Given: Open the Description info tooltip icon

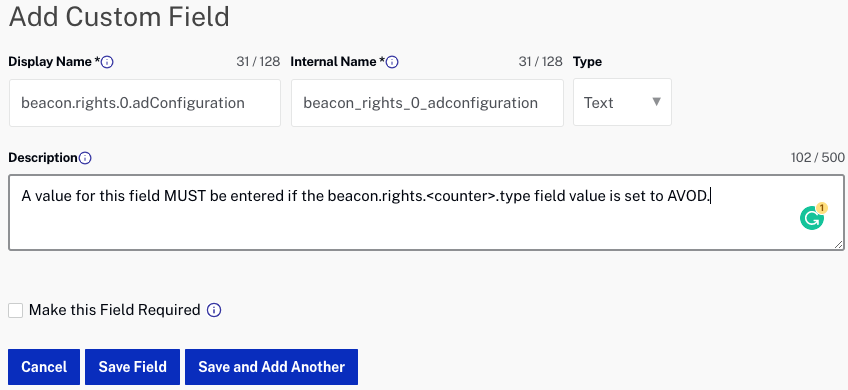Looking at the screenshot, I should [85, 158].
